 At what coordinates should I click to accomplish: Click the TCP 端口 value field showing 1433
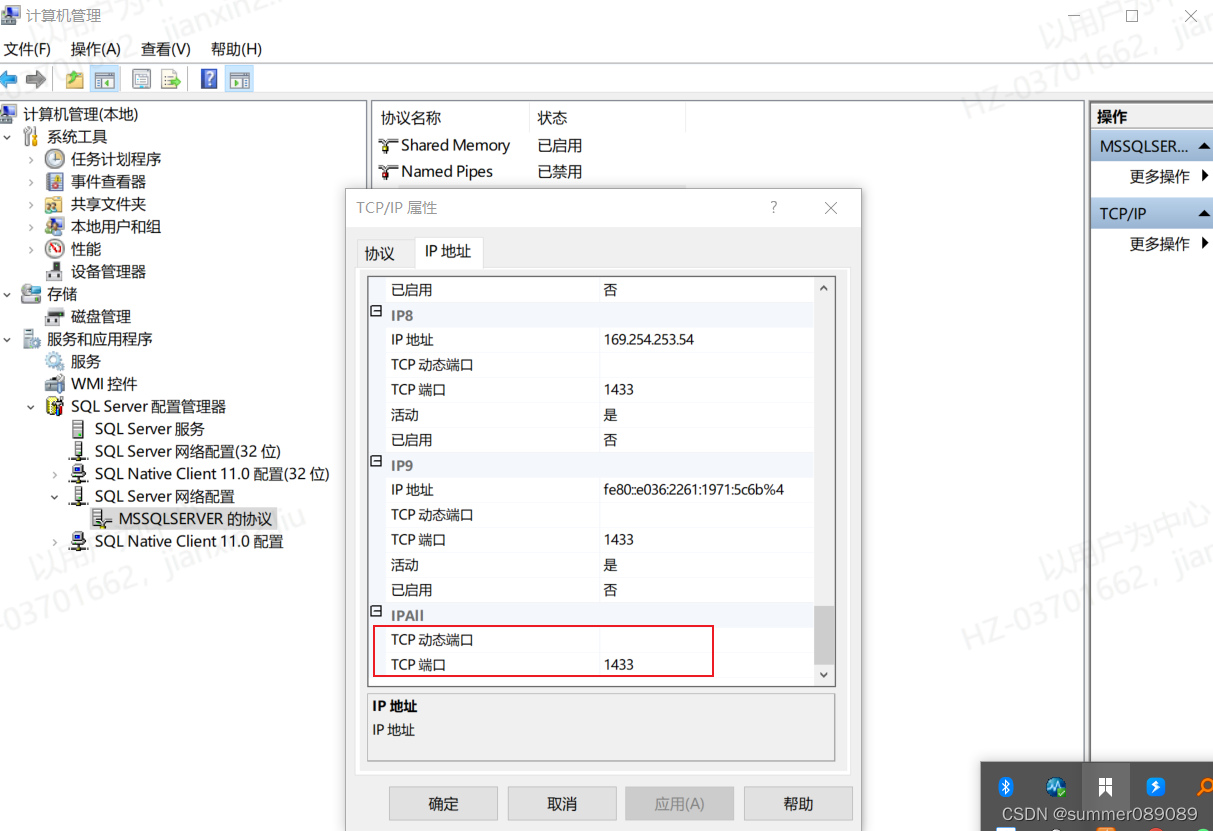click(660, 664)
